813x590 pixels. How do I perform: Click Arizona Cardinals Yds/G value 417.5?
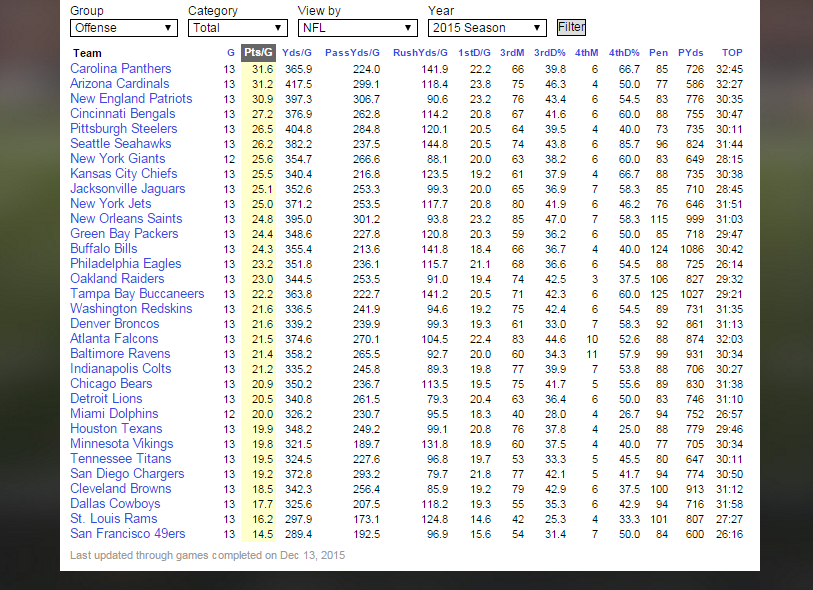(x=298, y=85)
